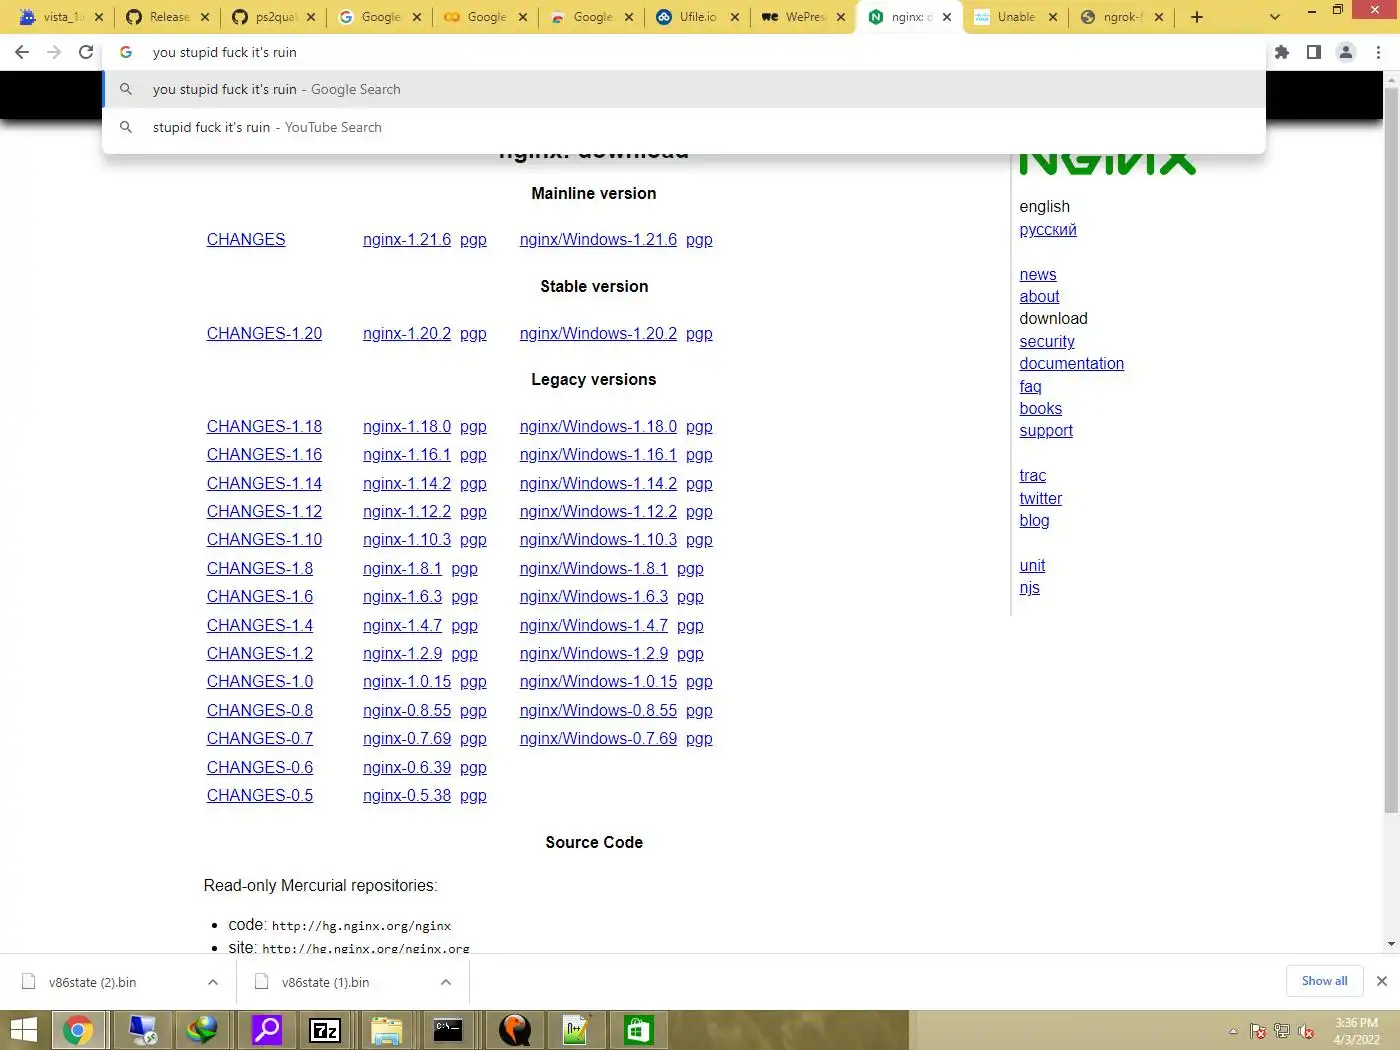Screen dimensions: 1400x1050
Task: Close the ngrok tab
Action: click(1159, 17)
